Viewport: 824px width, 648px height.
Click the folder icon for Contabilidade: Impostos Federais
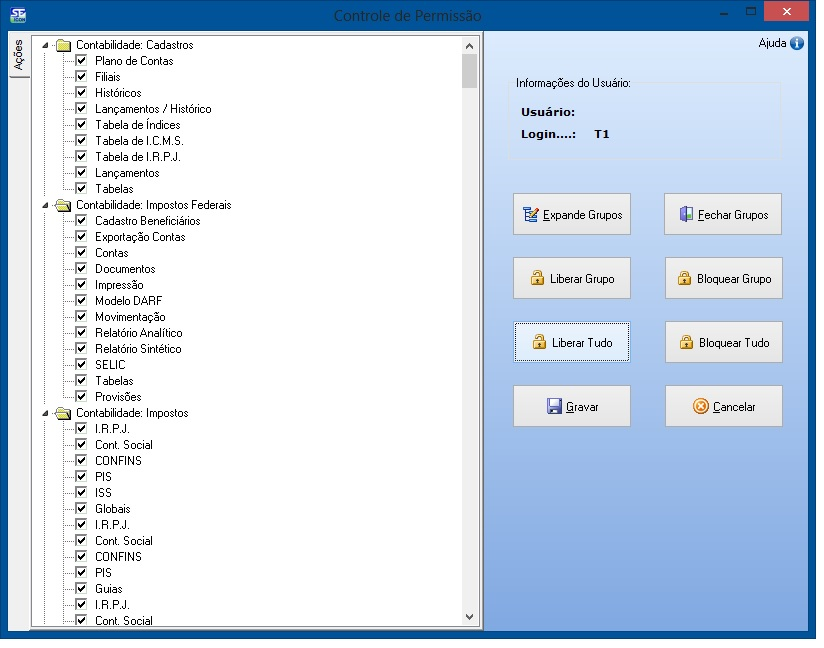click(63, 205)
